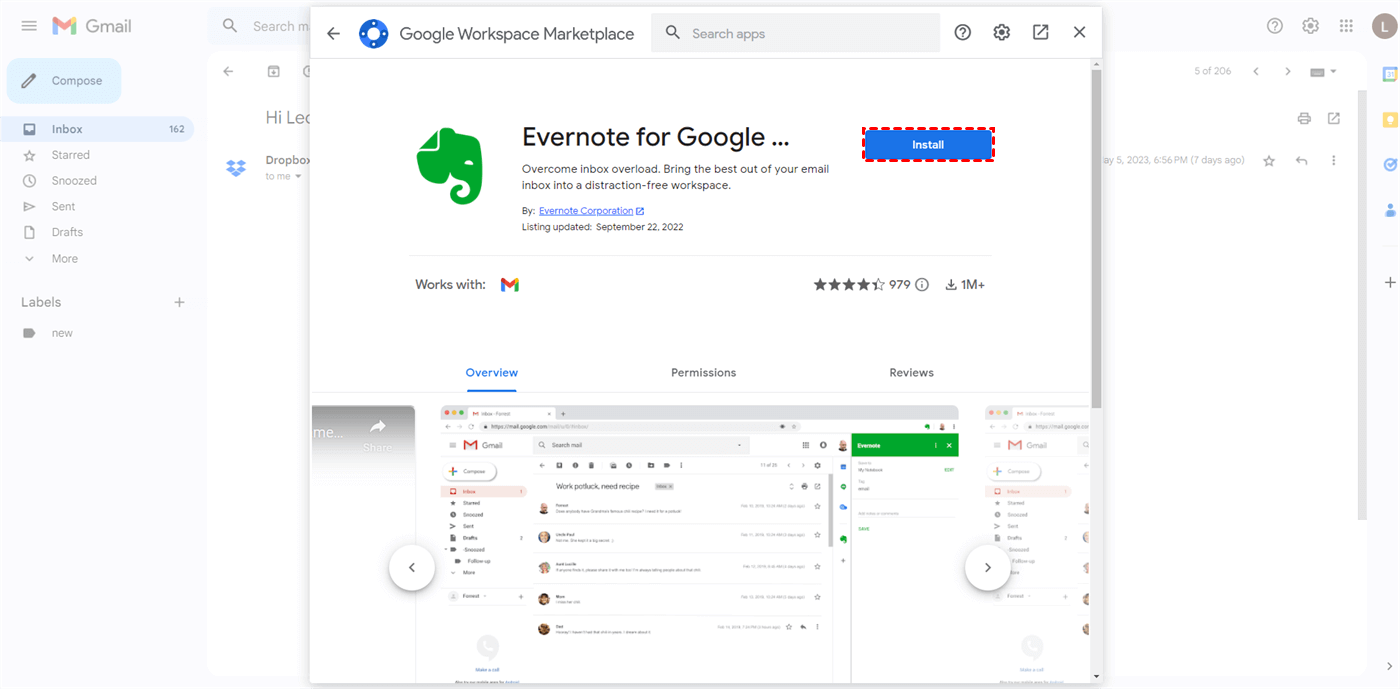Click the Evernote elephant logo

coord(450,166)
